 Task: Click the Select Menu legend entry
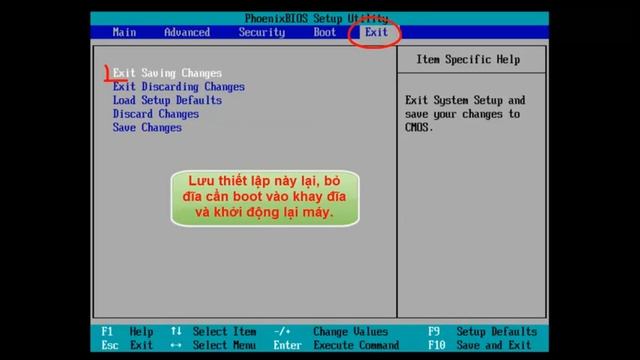(x=213, y=345)
